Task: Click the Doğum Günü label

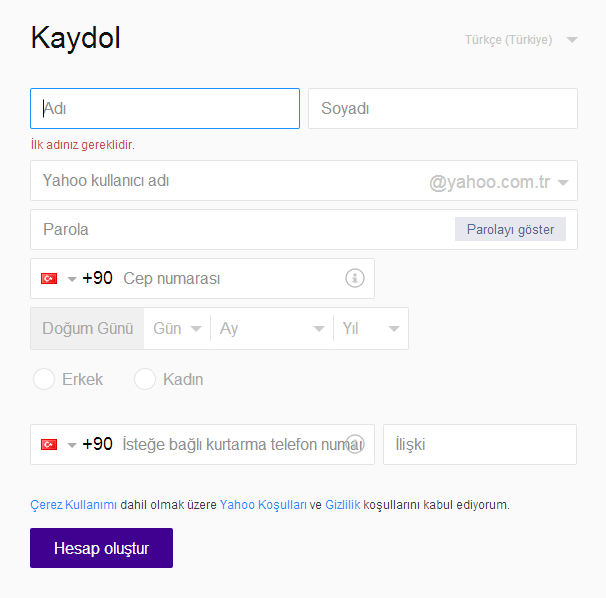Action: click(87, 329)
